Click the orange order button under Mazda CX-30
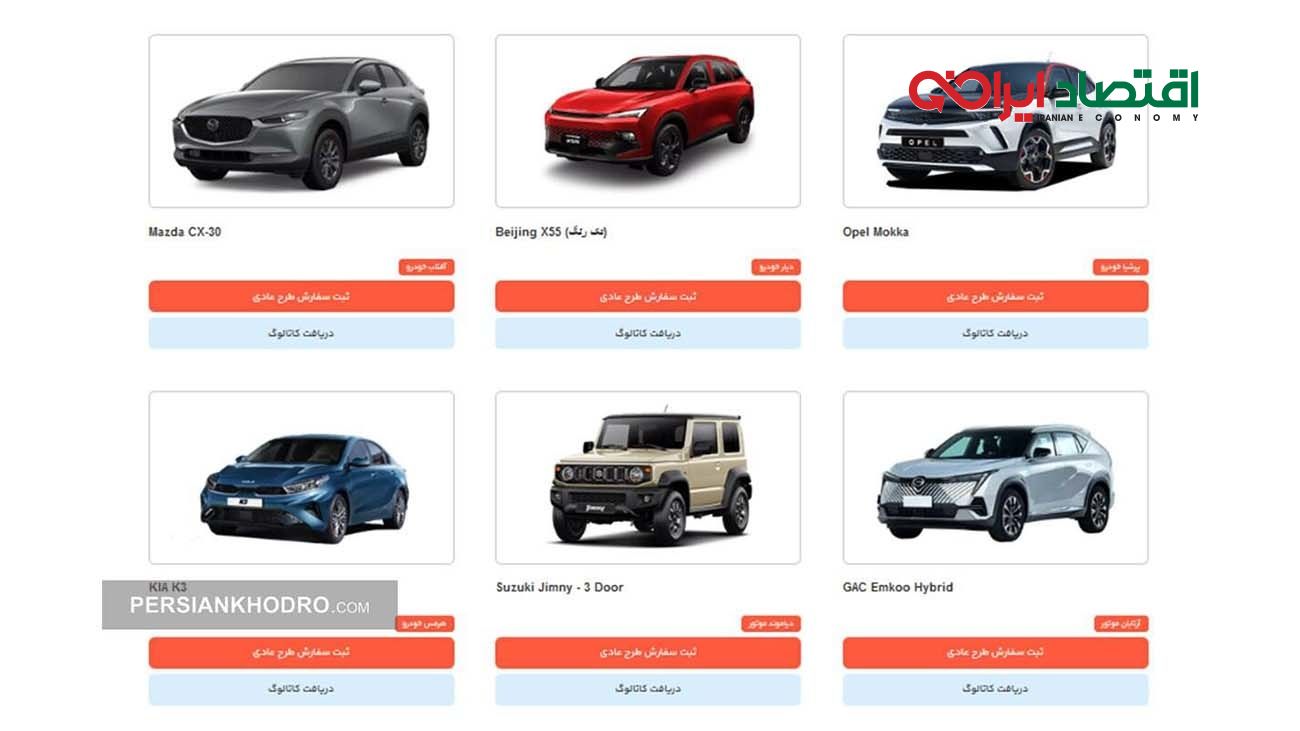Image resolution: width=1300 pixels, height=731 pixels. tap(301, 296)
